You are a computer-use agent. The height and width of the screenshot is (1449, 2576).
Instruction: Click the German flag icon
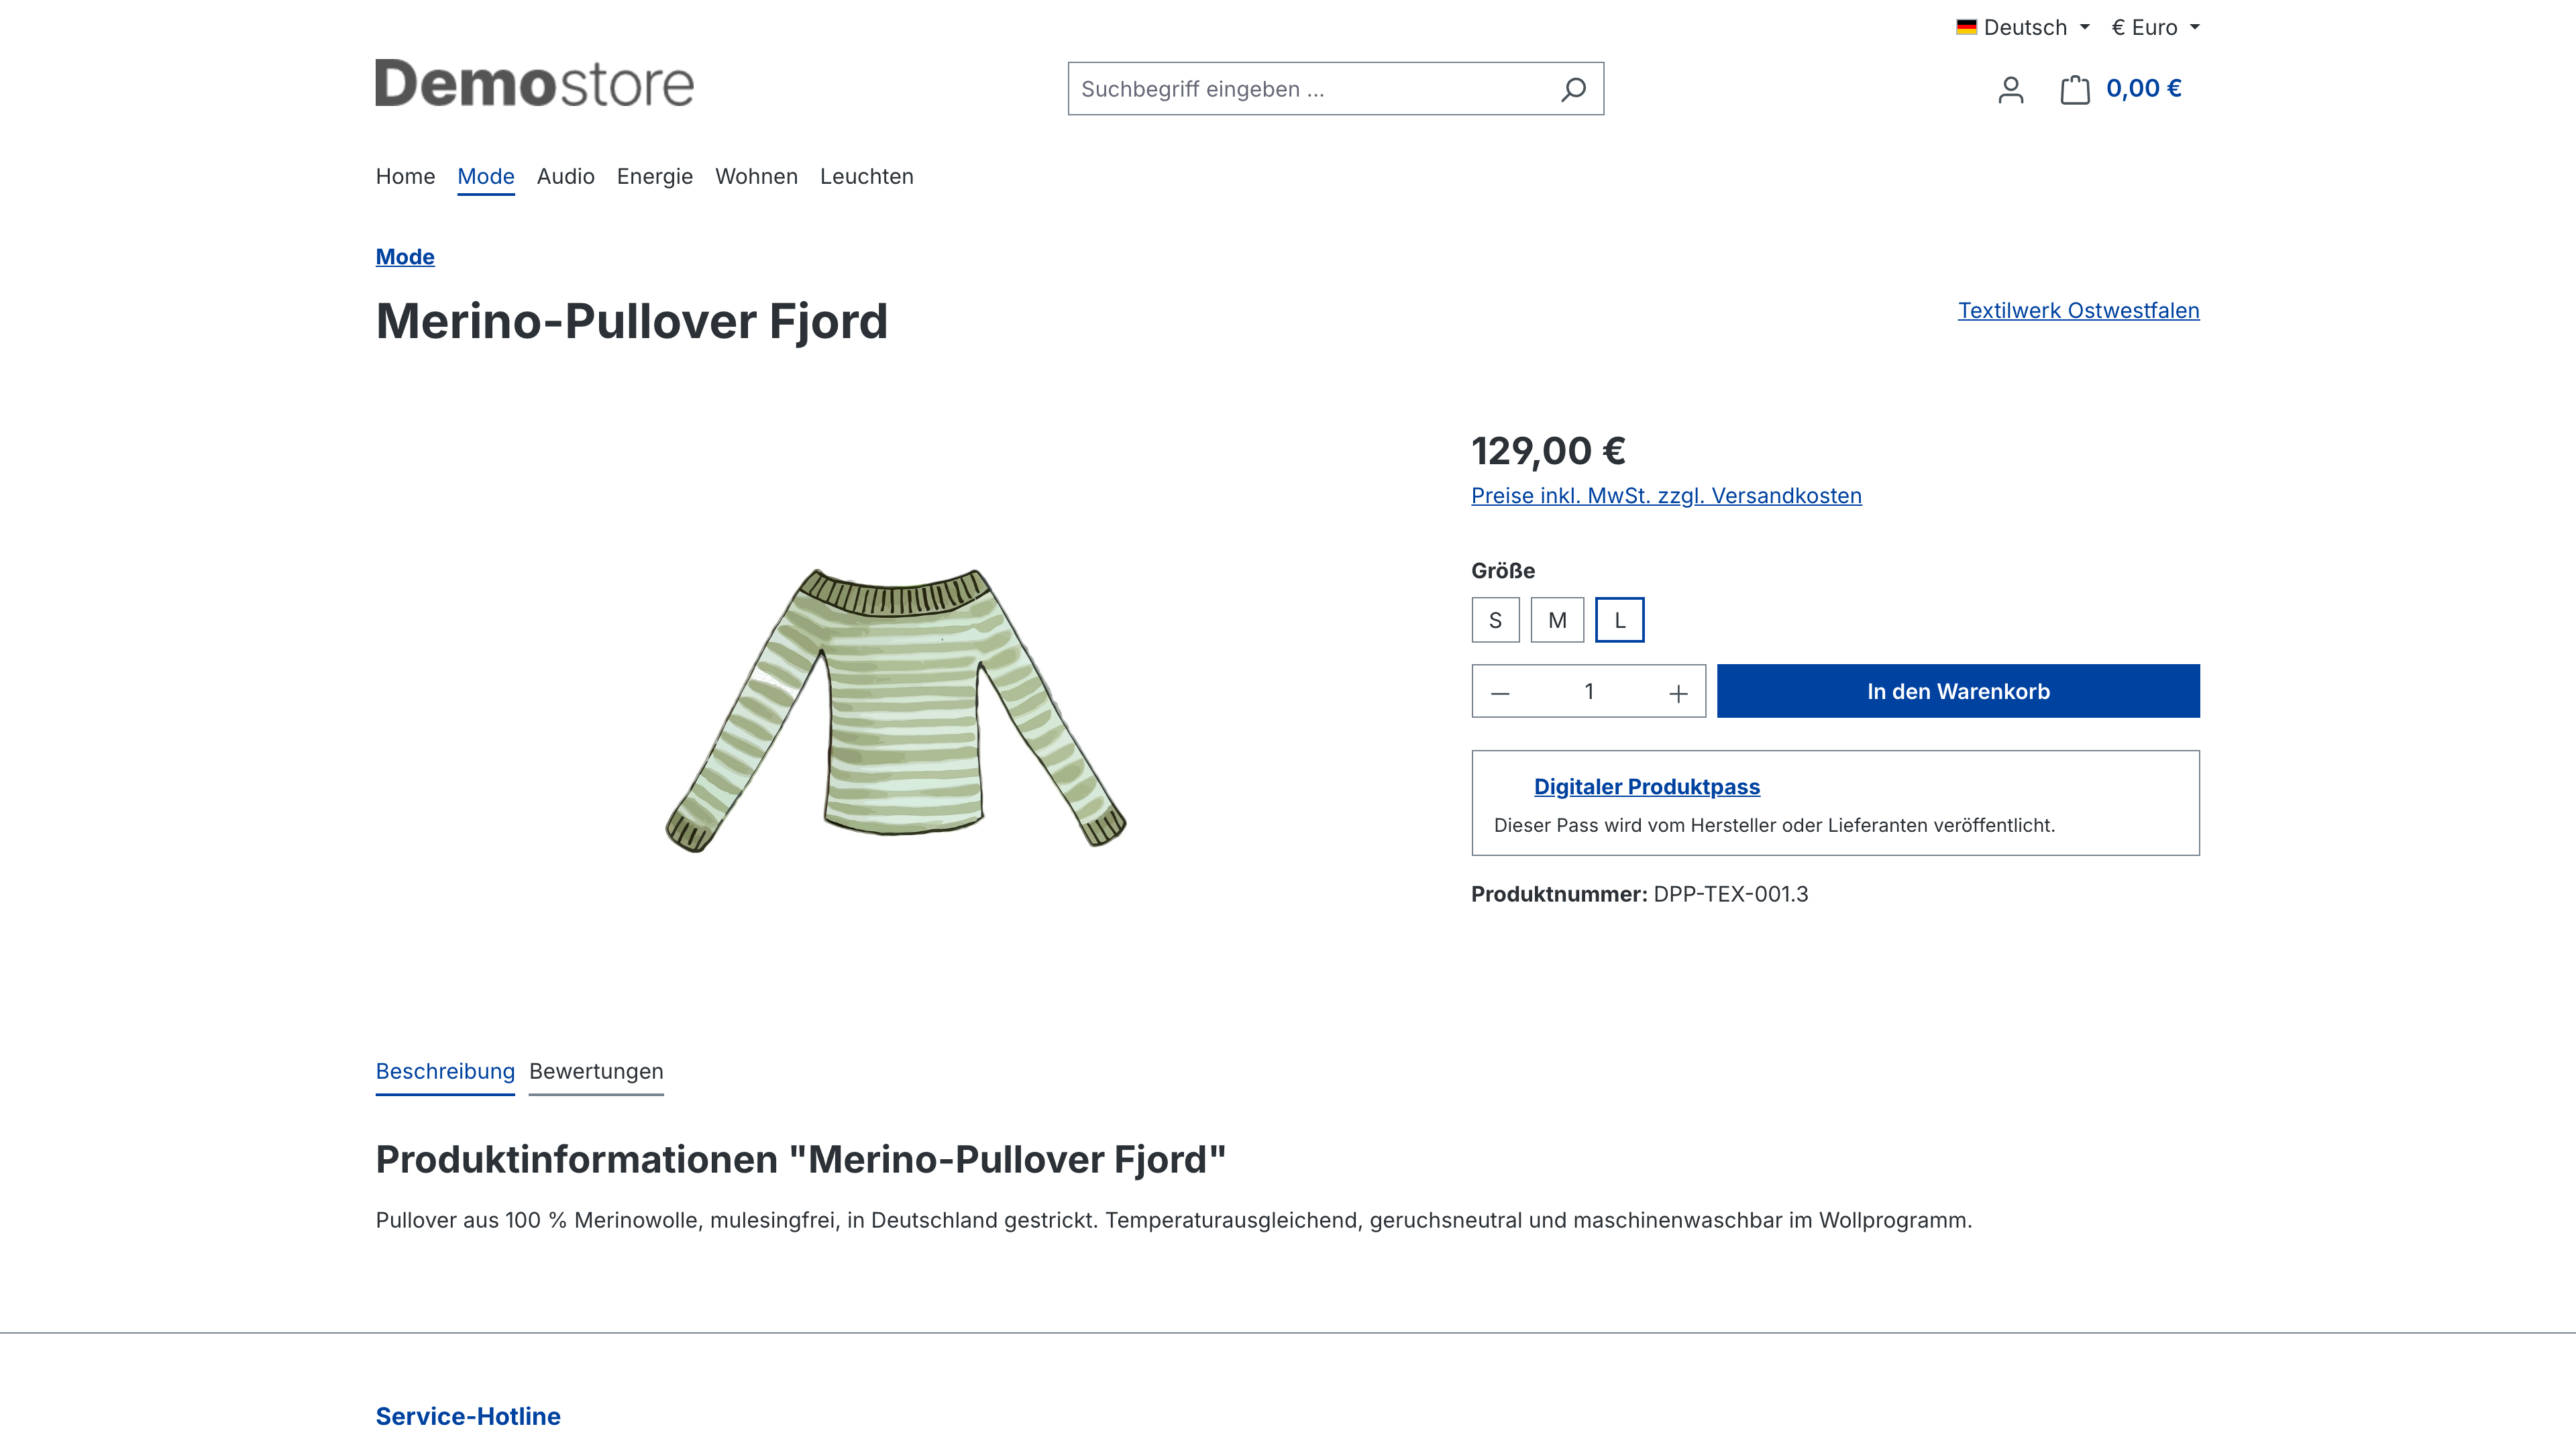pos(1966,27)
